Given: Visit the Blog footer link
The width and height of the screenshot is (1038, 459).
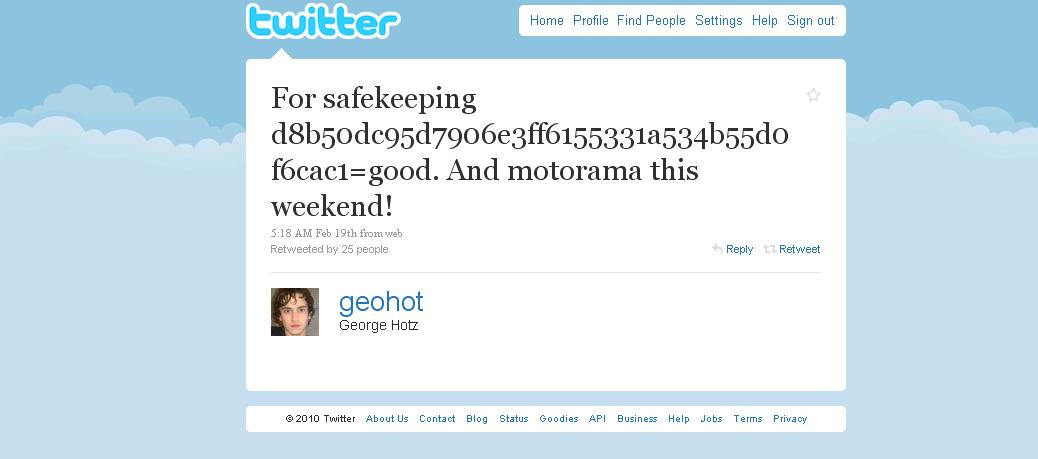Looking at the screenshot, I should coord(477,419).
